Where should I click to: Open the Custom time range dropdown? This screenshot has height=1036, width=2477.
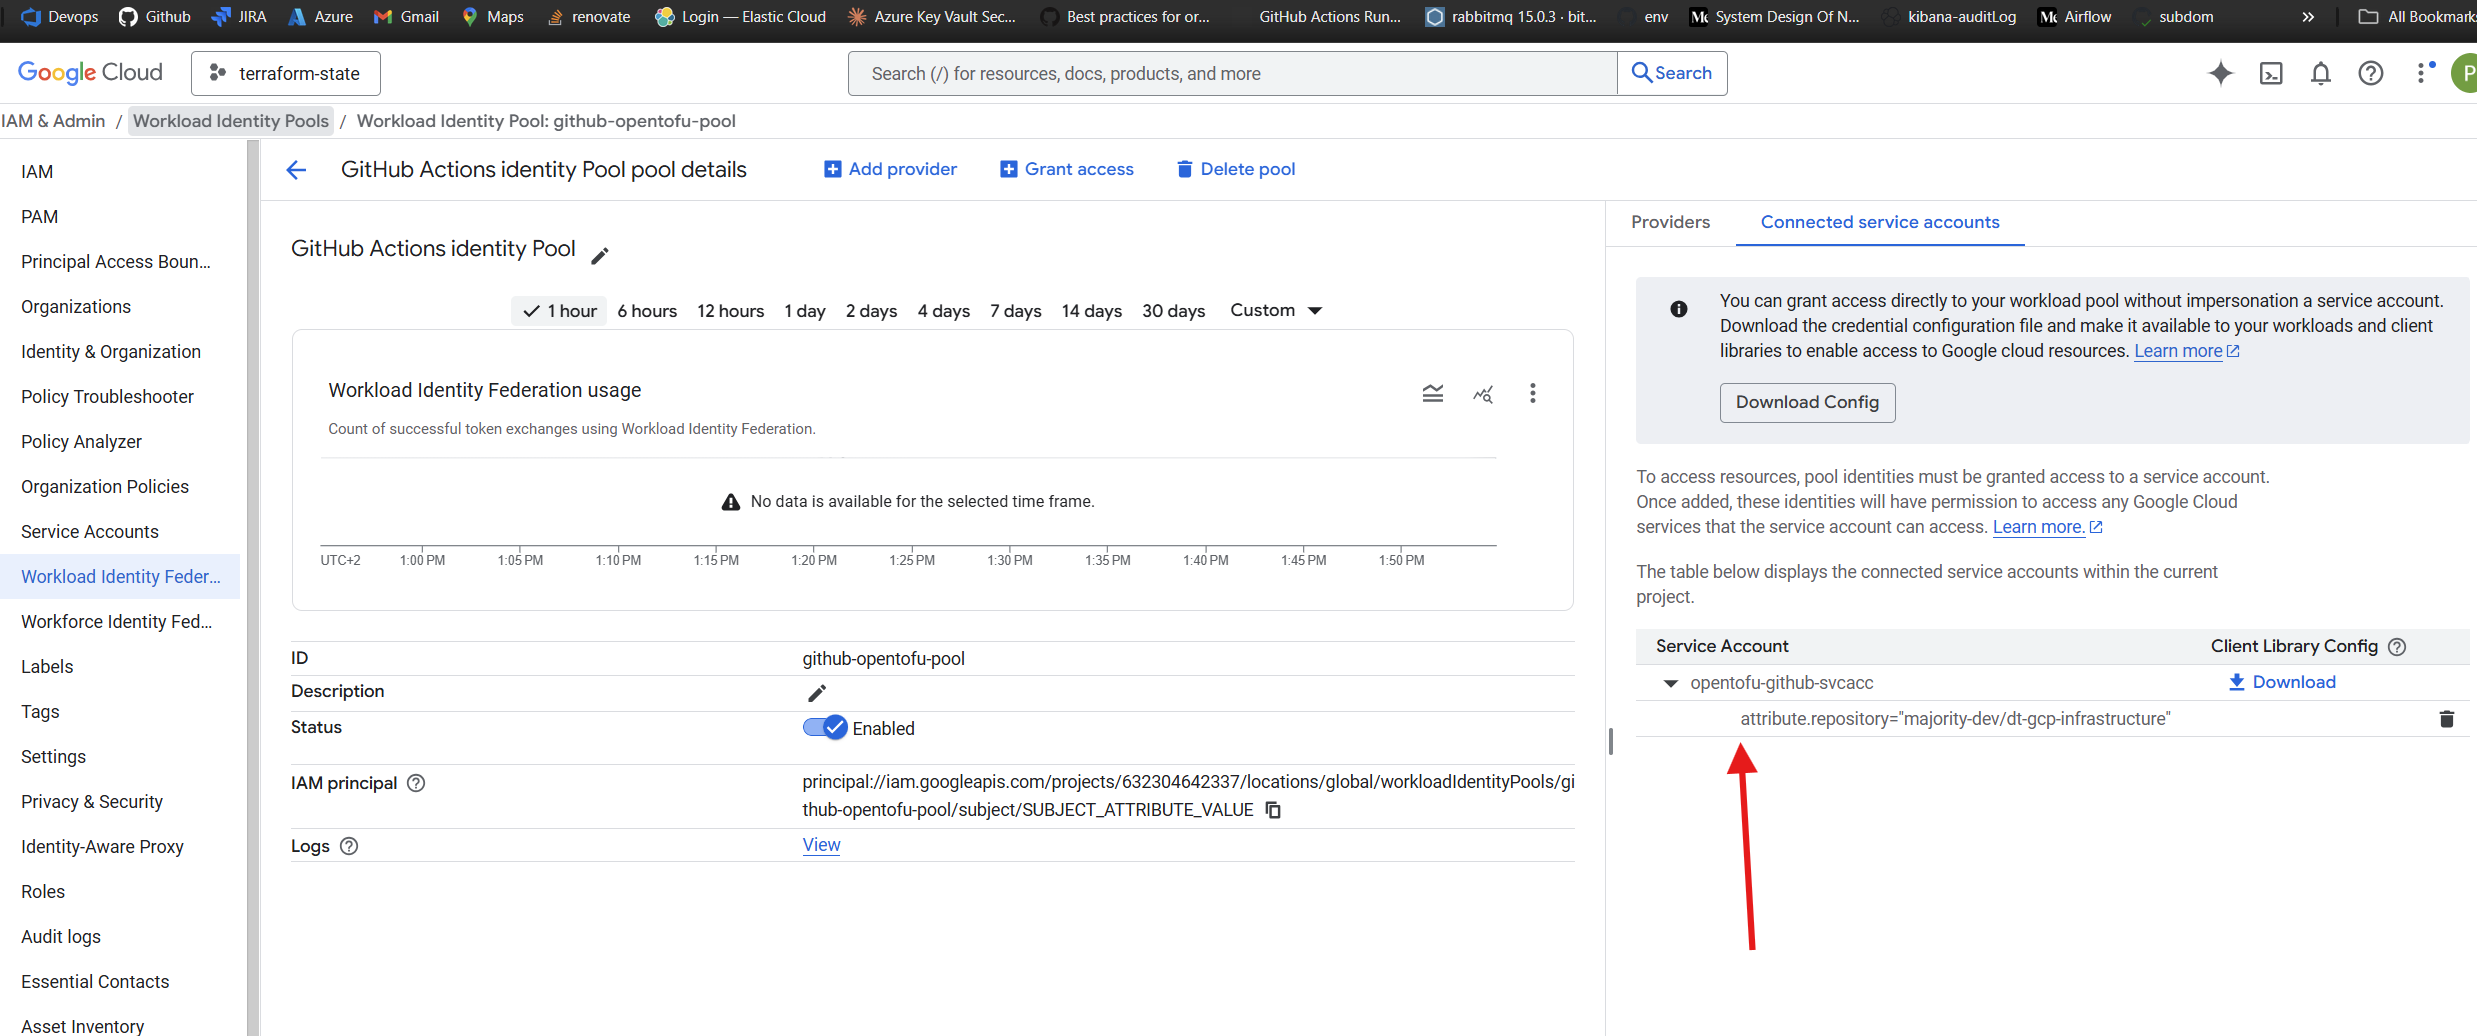click(1276, 311)
